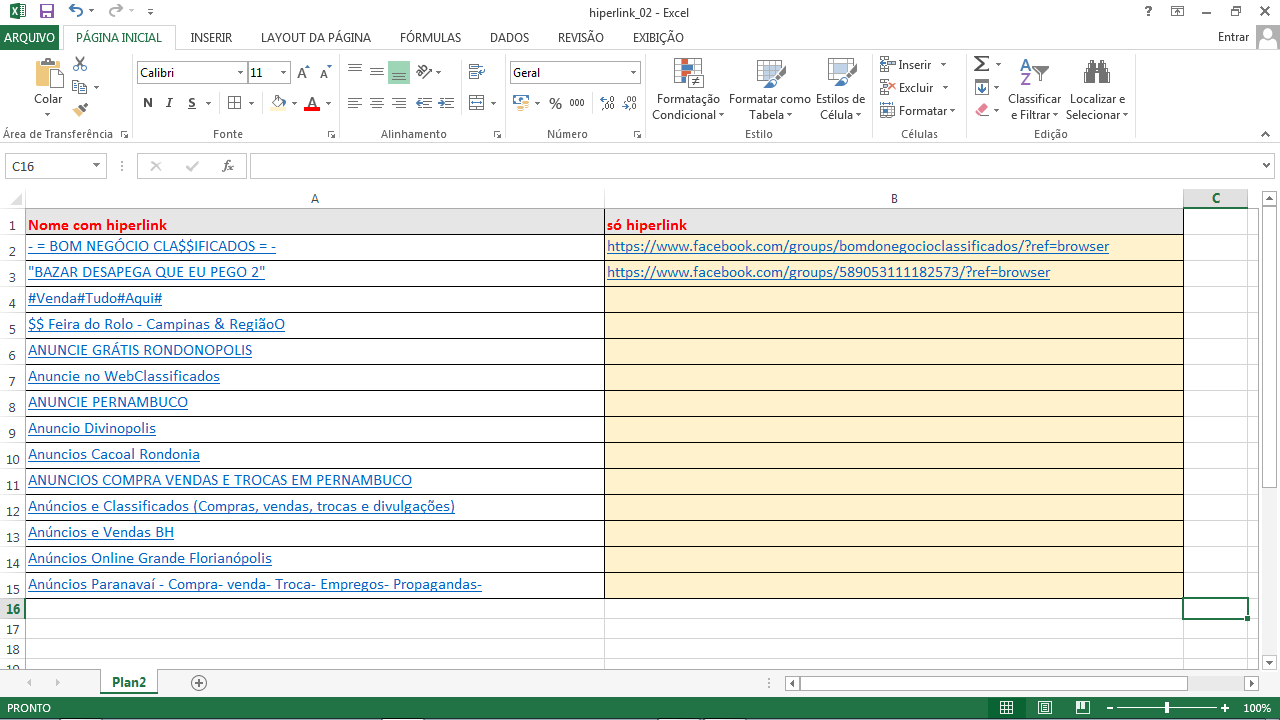The height and width of the screenshot is (720, 1280).
Task: Apply percent style to the cell
Action: click(555, 103)
